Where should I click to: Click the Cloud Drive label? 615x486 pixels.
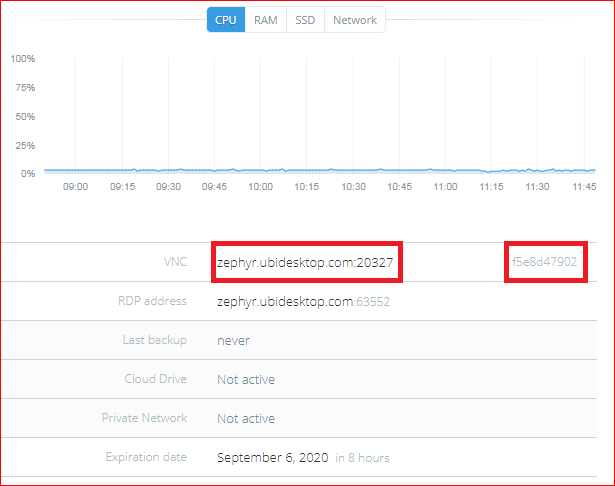pyautogui.click(x=155, y=379)
